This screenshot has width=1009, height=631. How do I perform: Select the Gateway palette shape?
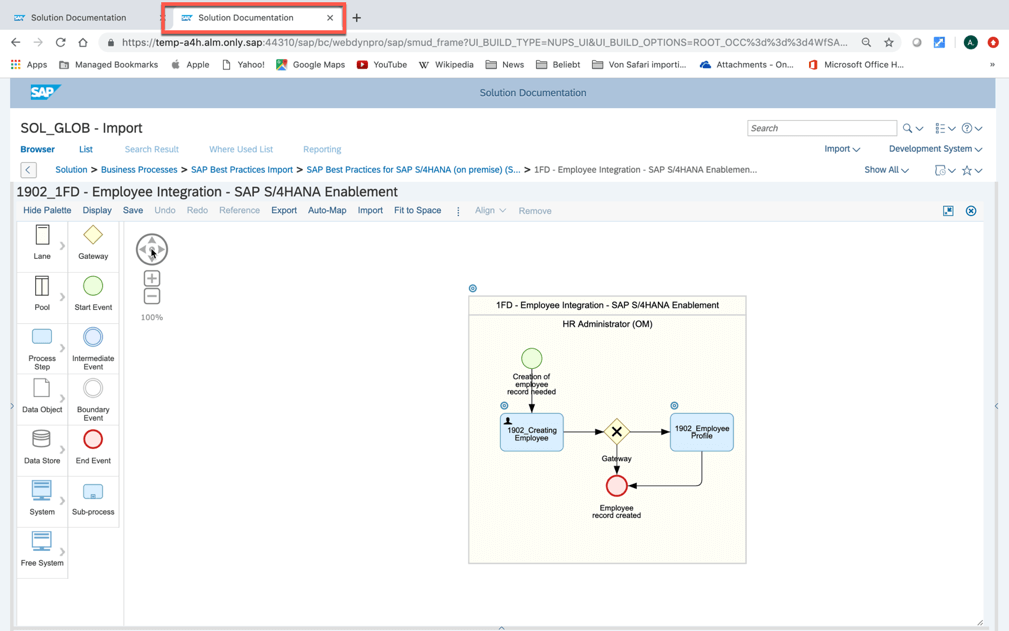point(93,242)
